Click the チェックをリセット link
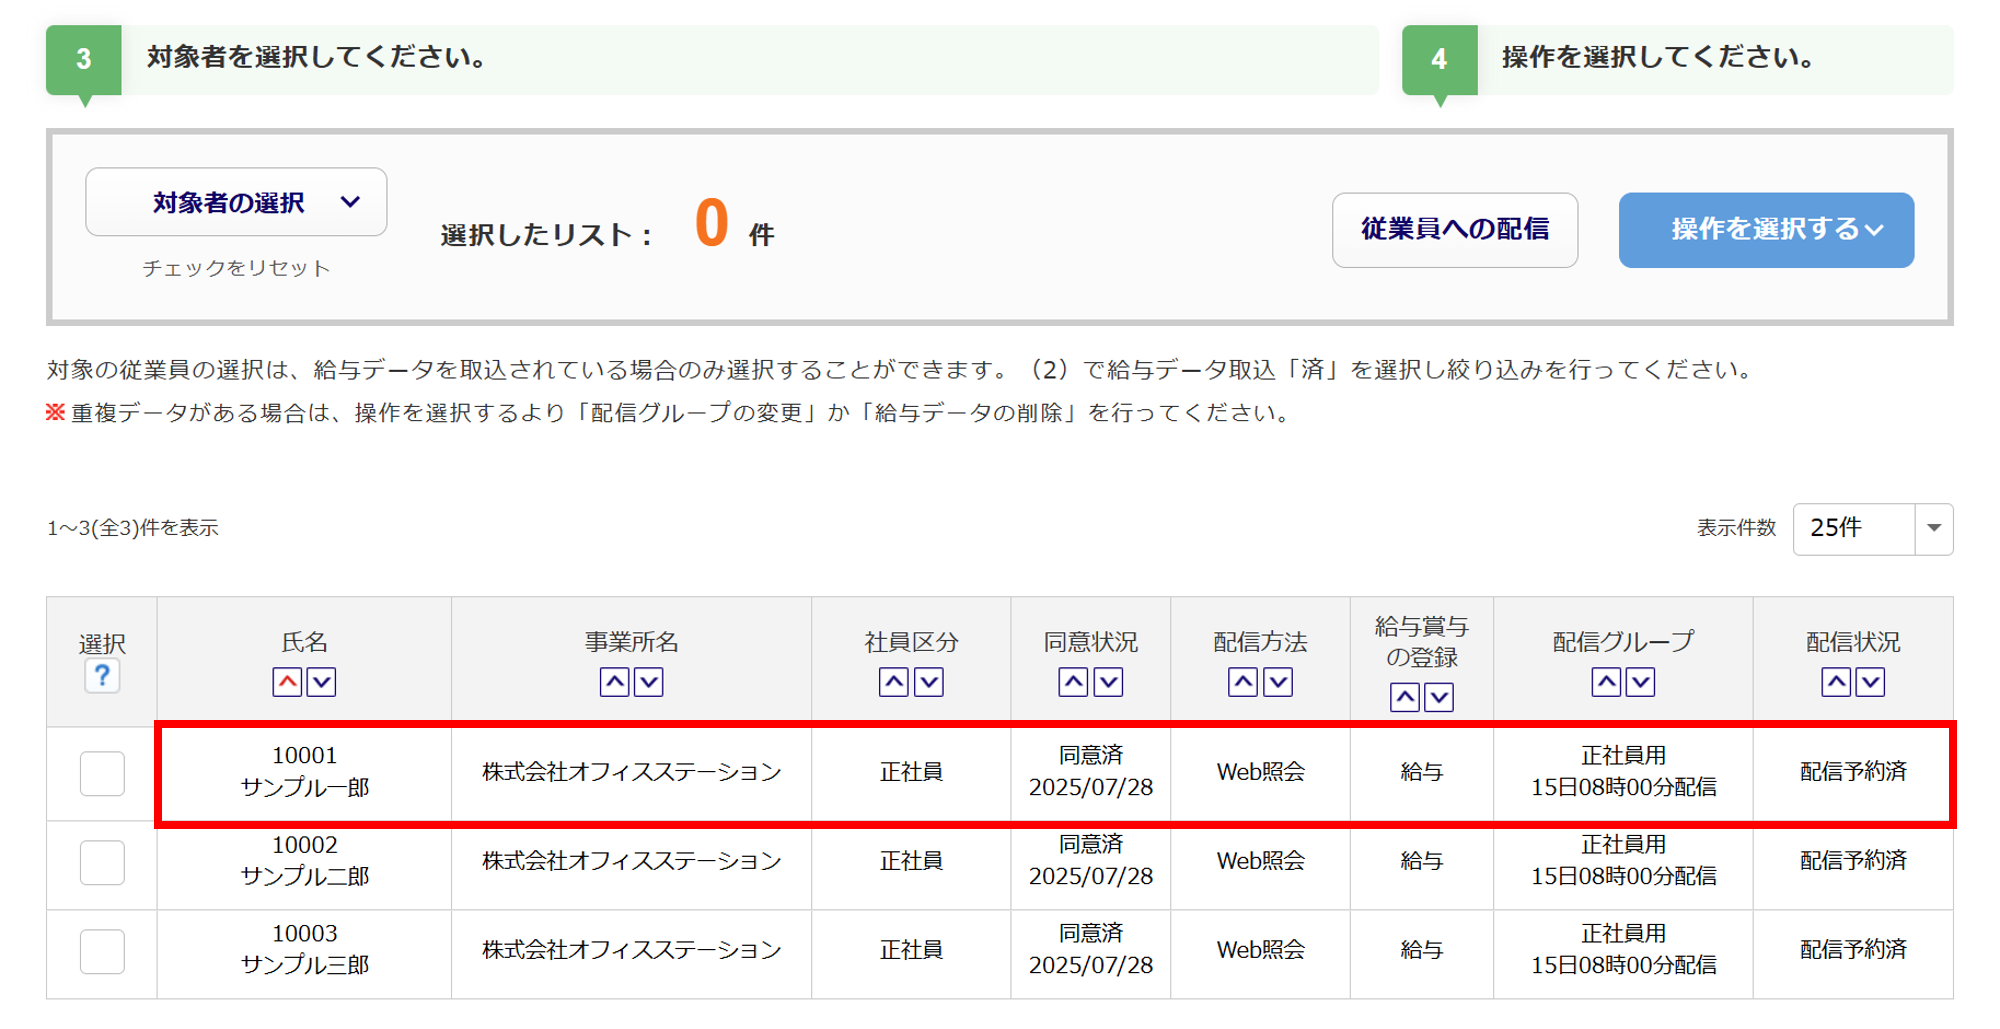Screen dimensions: 2000x1029 pos(236,268)
